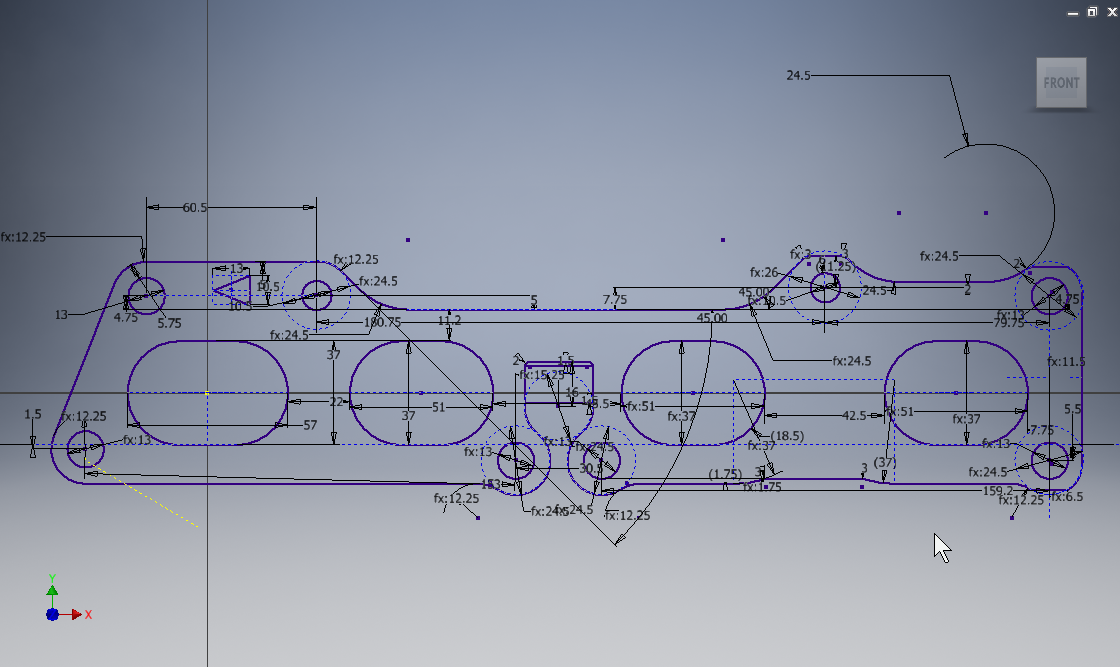This screenshot has height=667, width=1120.
Task: Select the fx:11.5 dimension text
Action: pyautogui.click(x=1066, y=361)
